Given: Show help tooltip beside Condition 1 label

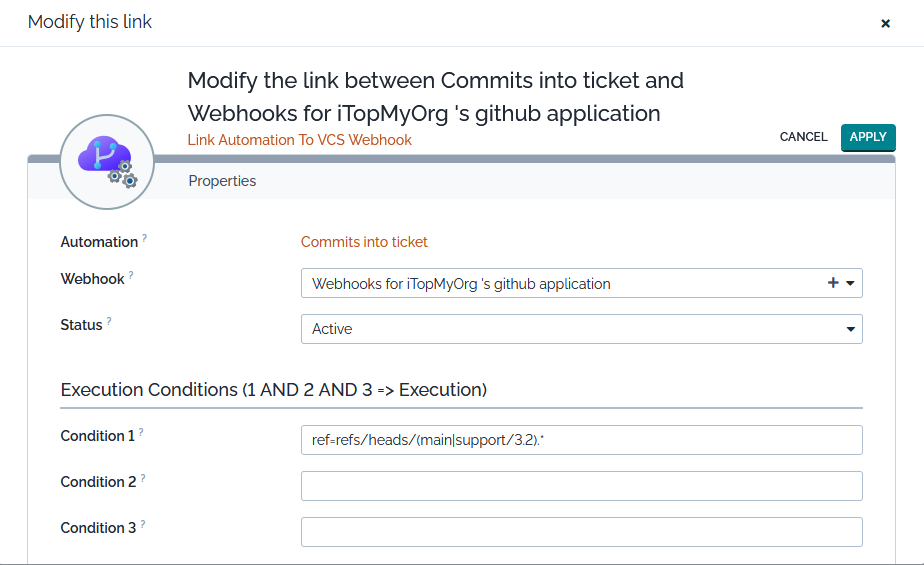Looking at the screenshot, I should click(x=141, y=432).
